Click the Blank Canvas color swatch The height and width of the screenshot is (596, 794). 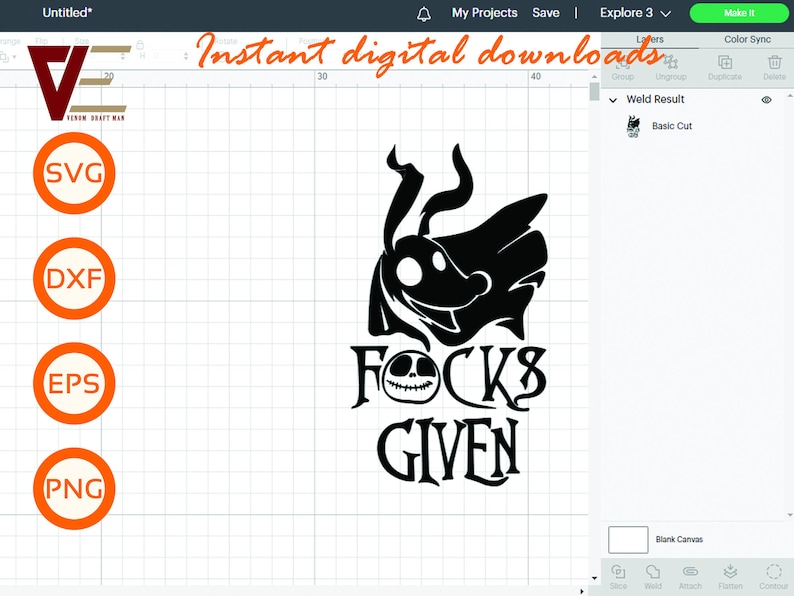628,540
